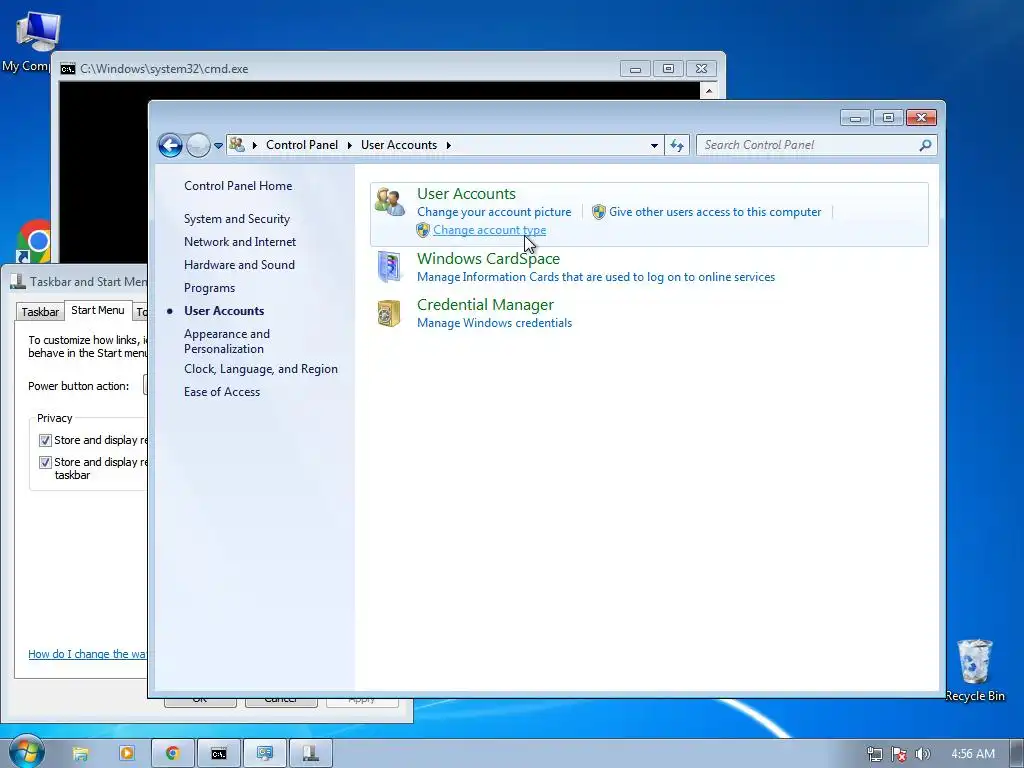1024x768 pixels.
Task: Click the search magnifier in Control Panel
Action: tap(925, 145)
